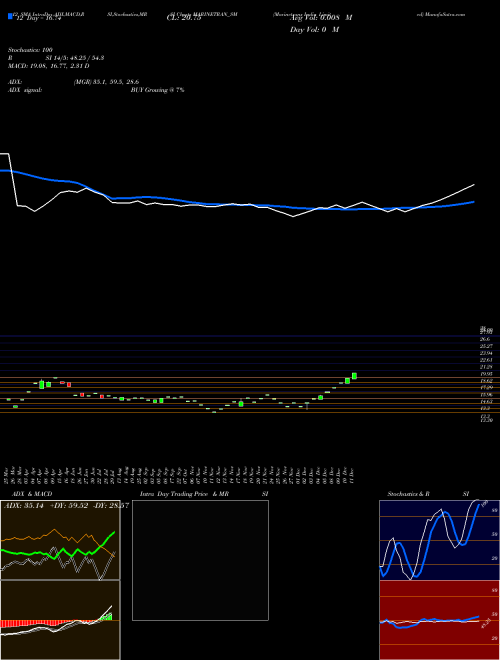Click the last green candlestick on price chart
The height and width of the screenshot is (660, 500).
pos(354,376)
